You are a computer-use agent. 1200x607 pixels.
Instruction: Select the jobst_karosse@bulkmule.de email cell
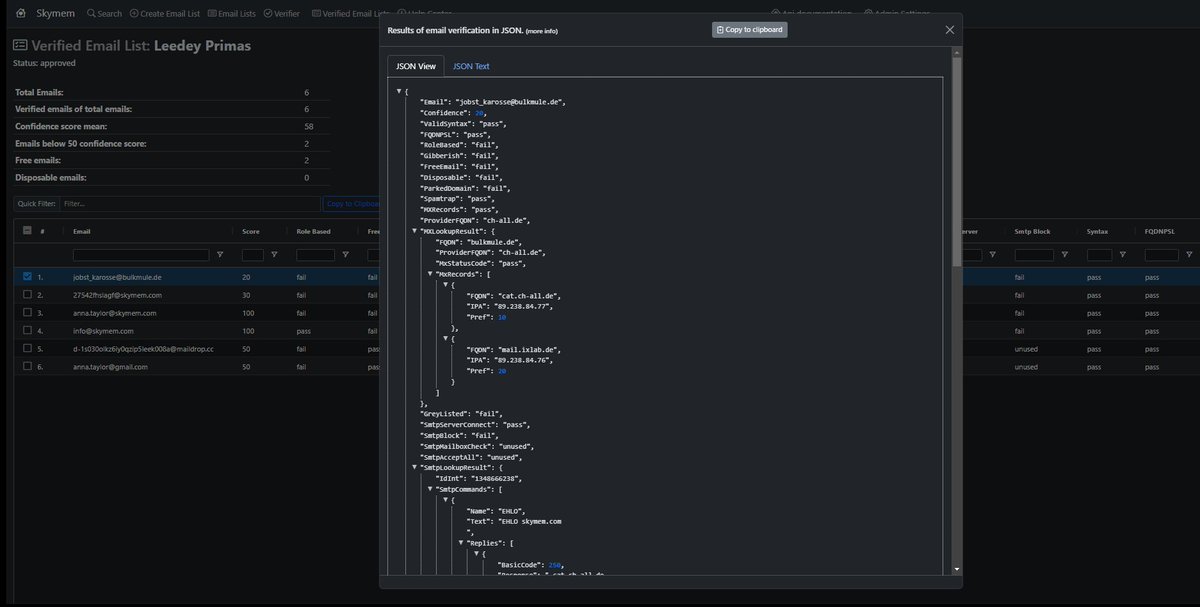(118, 276)
